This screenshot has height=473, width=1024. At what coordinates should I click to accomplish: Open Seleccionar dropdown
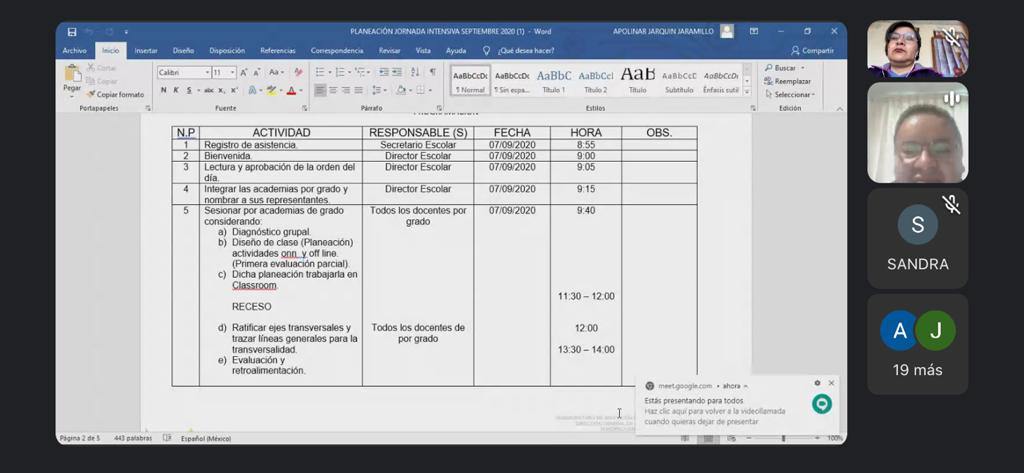click(x=790, y=94)
